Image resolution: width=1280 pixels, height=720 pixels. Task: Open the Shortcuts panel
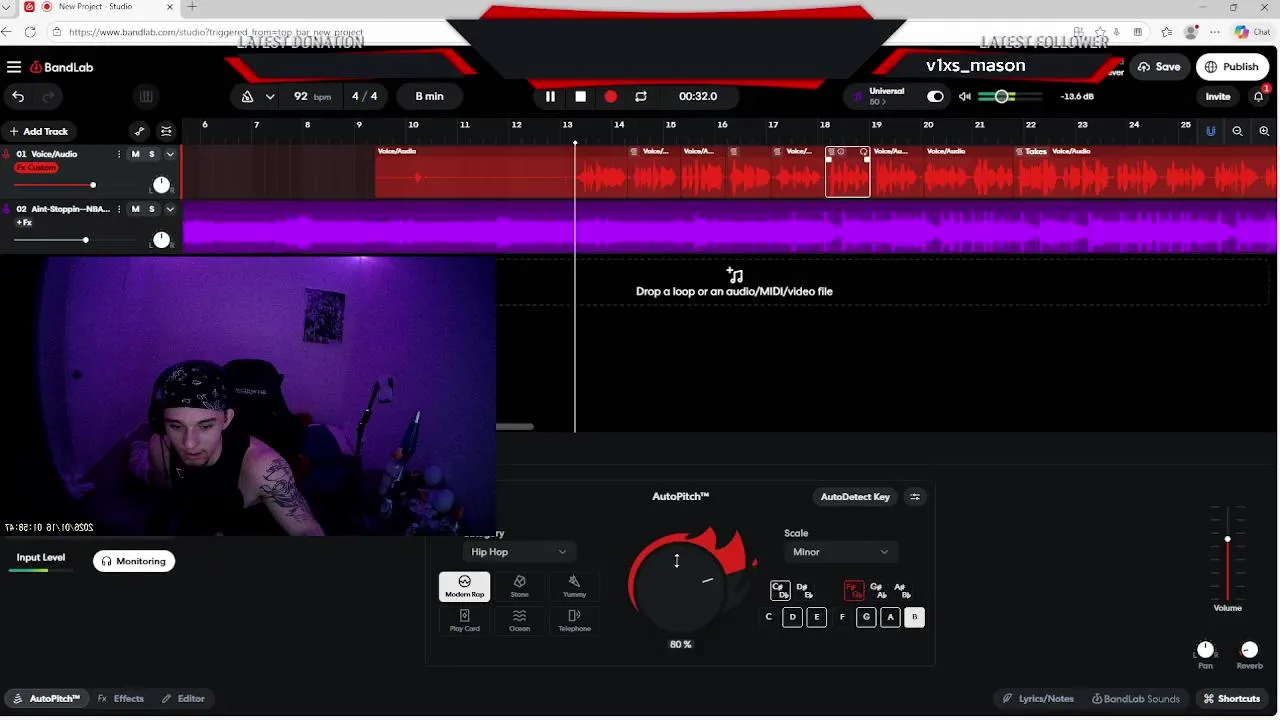[x=1232, y=699]
